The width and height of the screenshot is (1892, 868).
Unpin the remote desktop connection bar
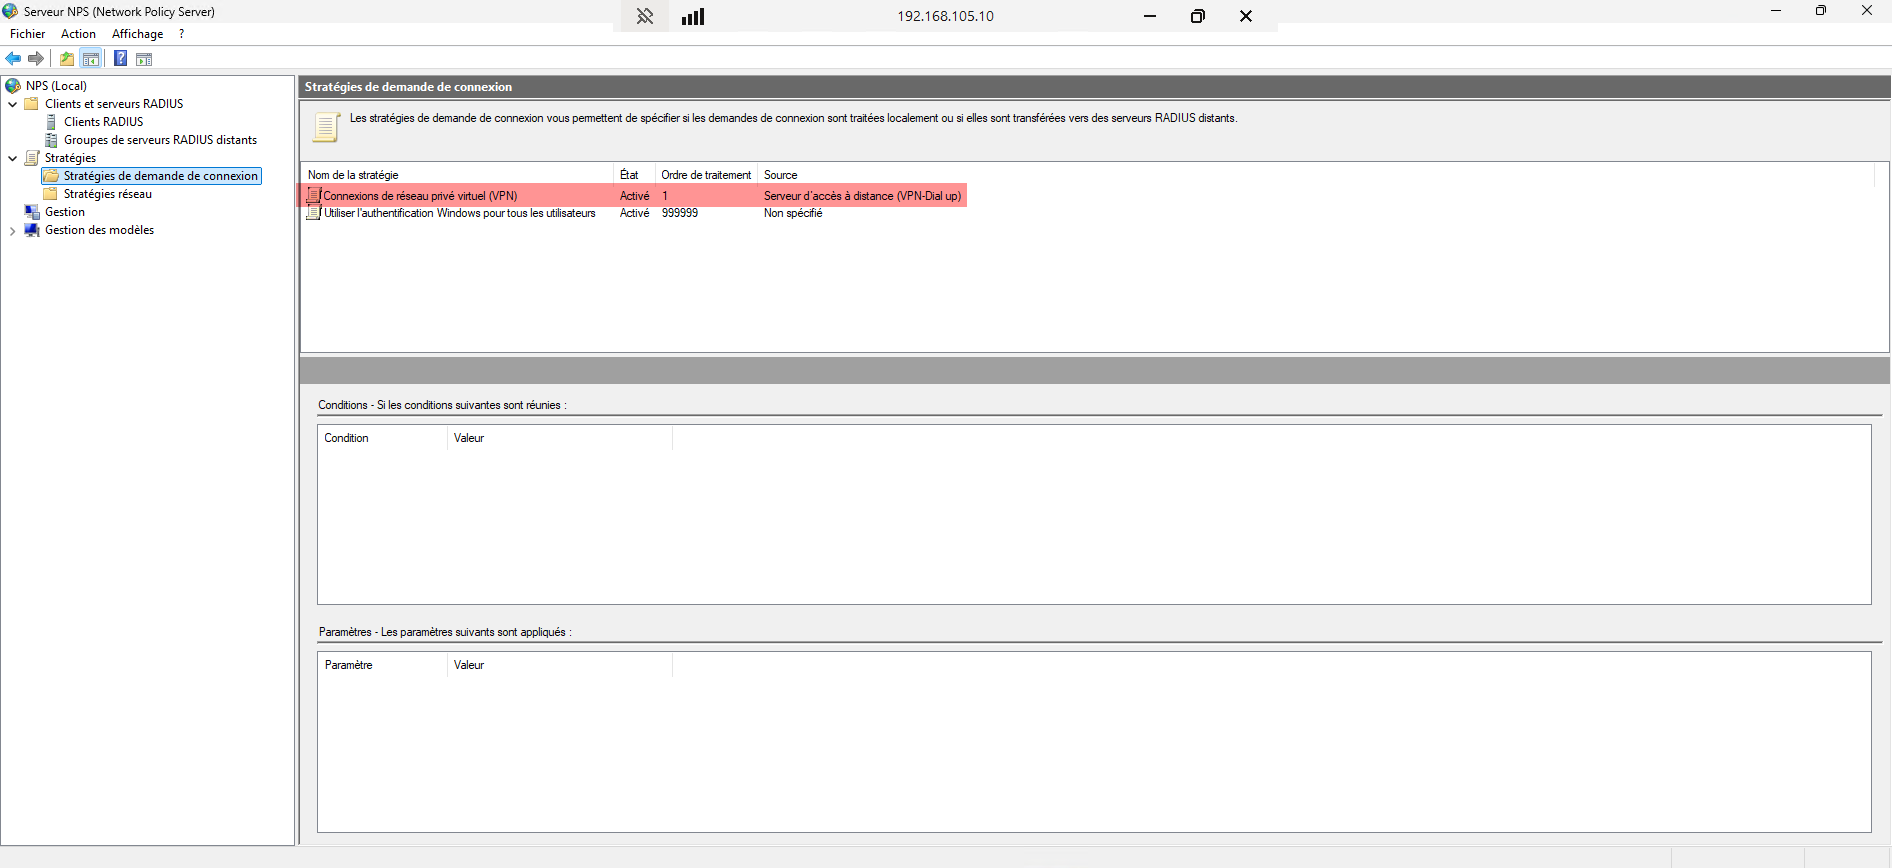point(645,16)
